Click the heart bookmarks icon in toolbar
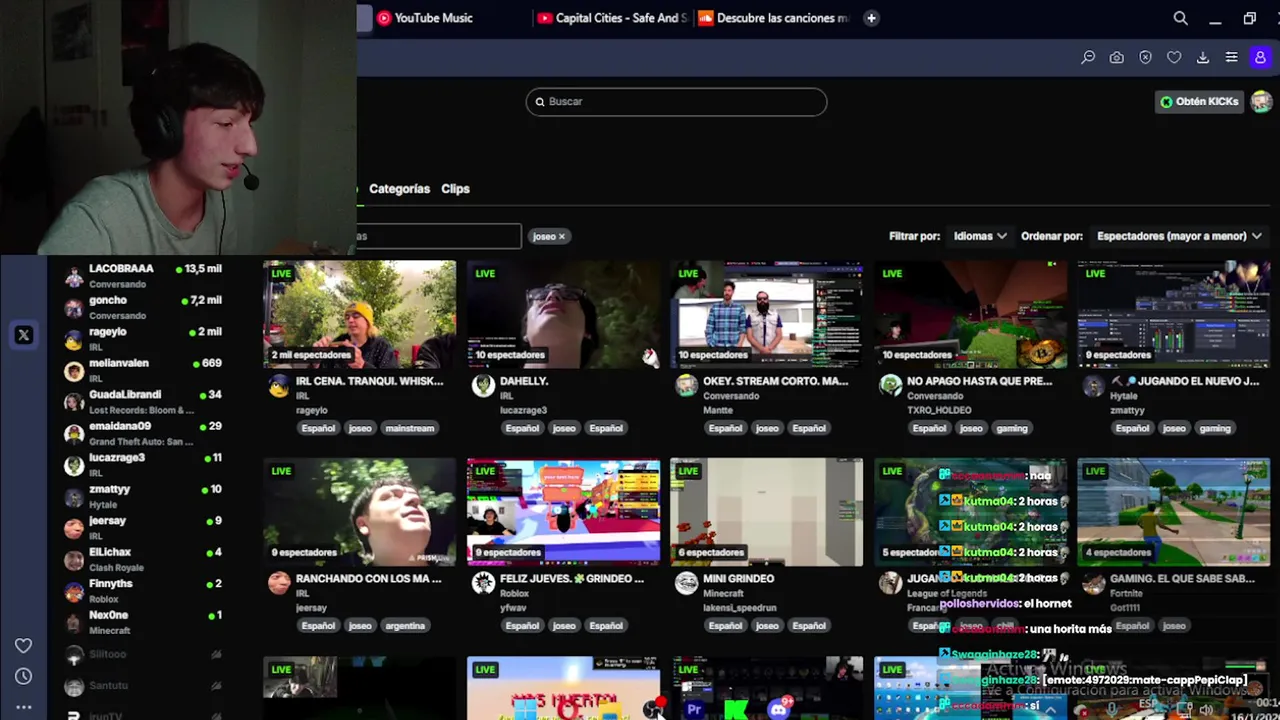1280x720 pixels. click(1174, 58)
